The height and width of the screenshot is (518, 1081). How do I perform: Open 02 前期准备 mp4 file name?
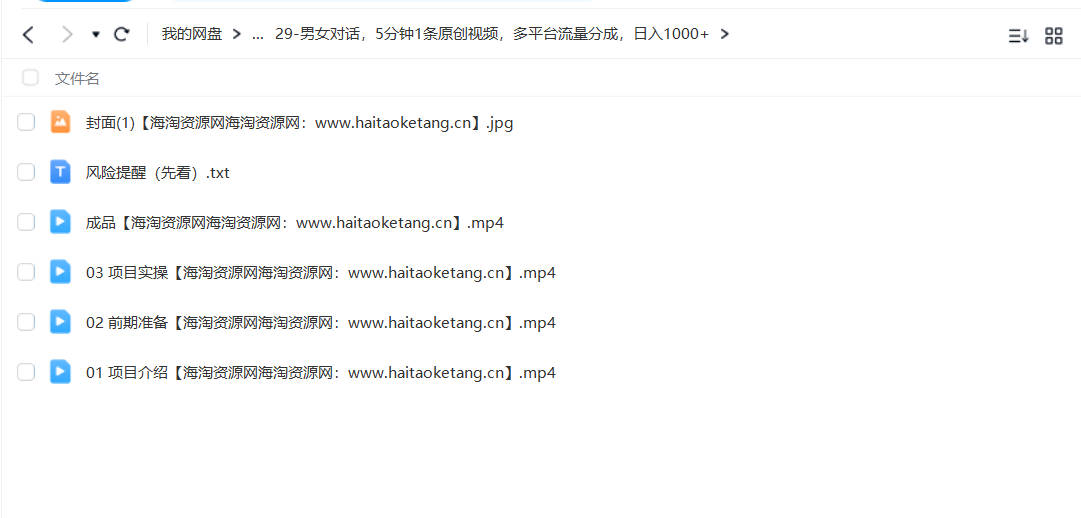tap(321, 323)
